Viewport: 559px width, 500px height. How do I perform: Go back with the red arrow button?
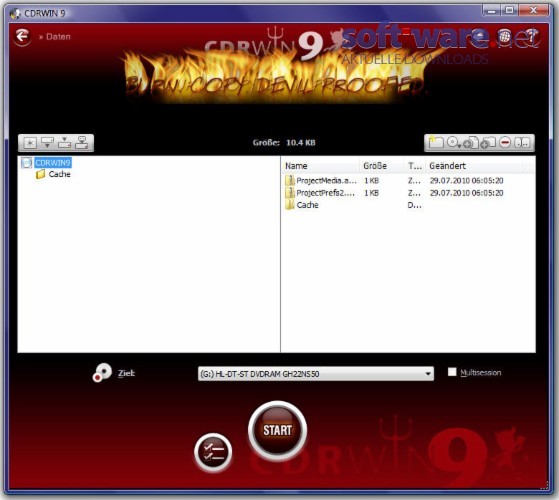tap(22, 36)
